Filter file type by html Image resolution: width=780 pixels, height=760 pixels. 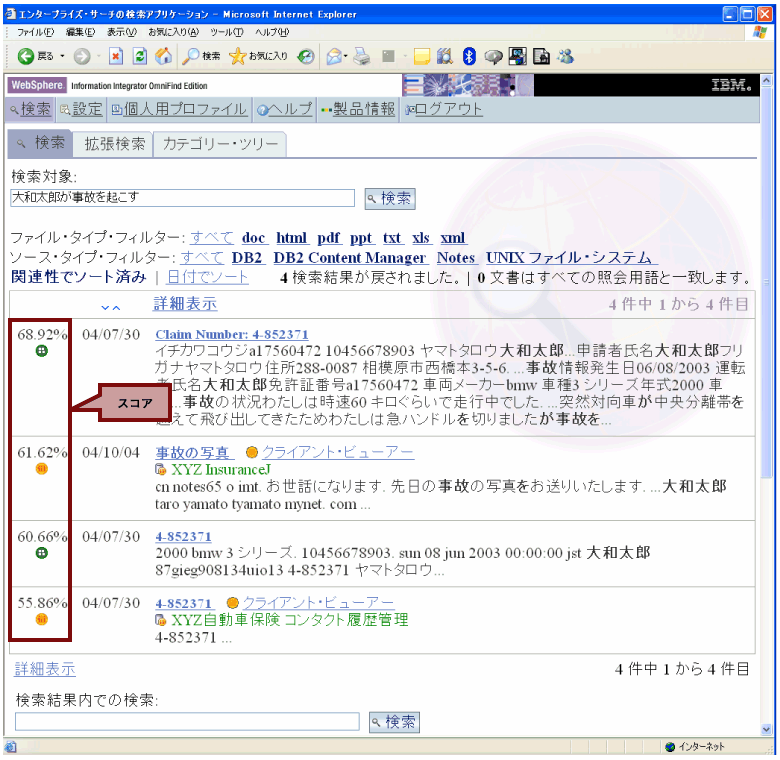click(x=292, y=238)
